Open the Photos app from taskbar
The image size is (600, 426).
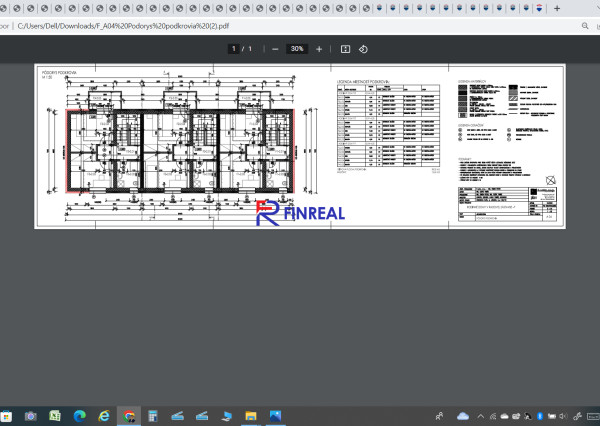275,416
